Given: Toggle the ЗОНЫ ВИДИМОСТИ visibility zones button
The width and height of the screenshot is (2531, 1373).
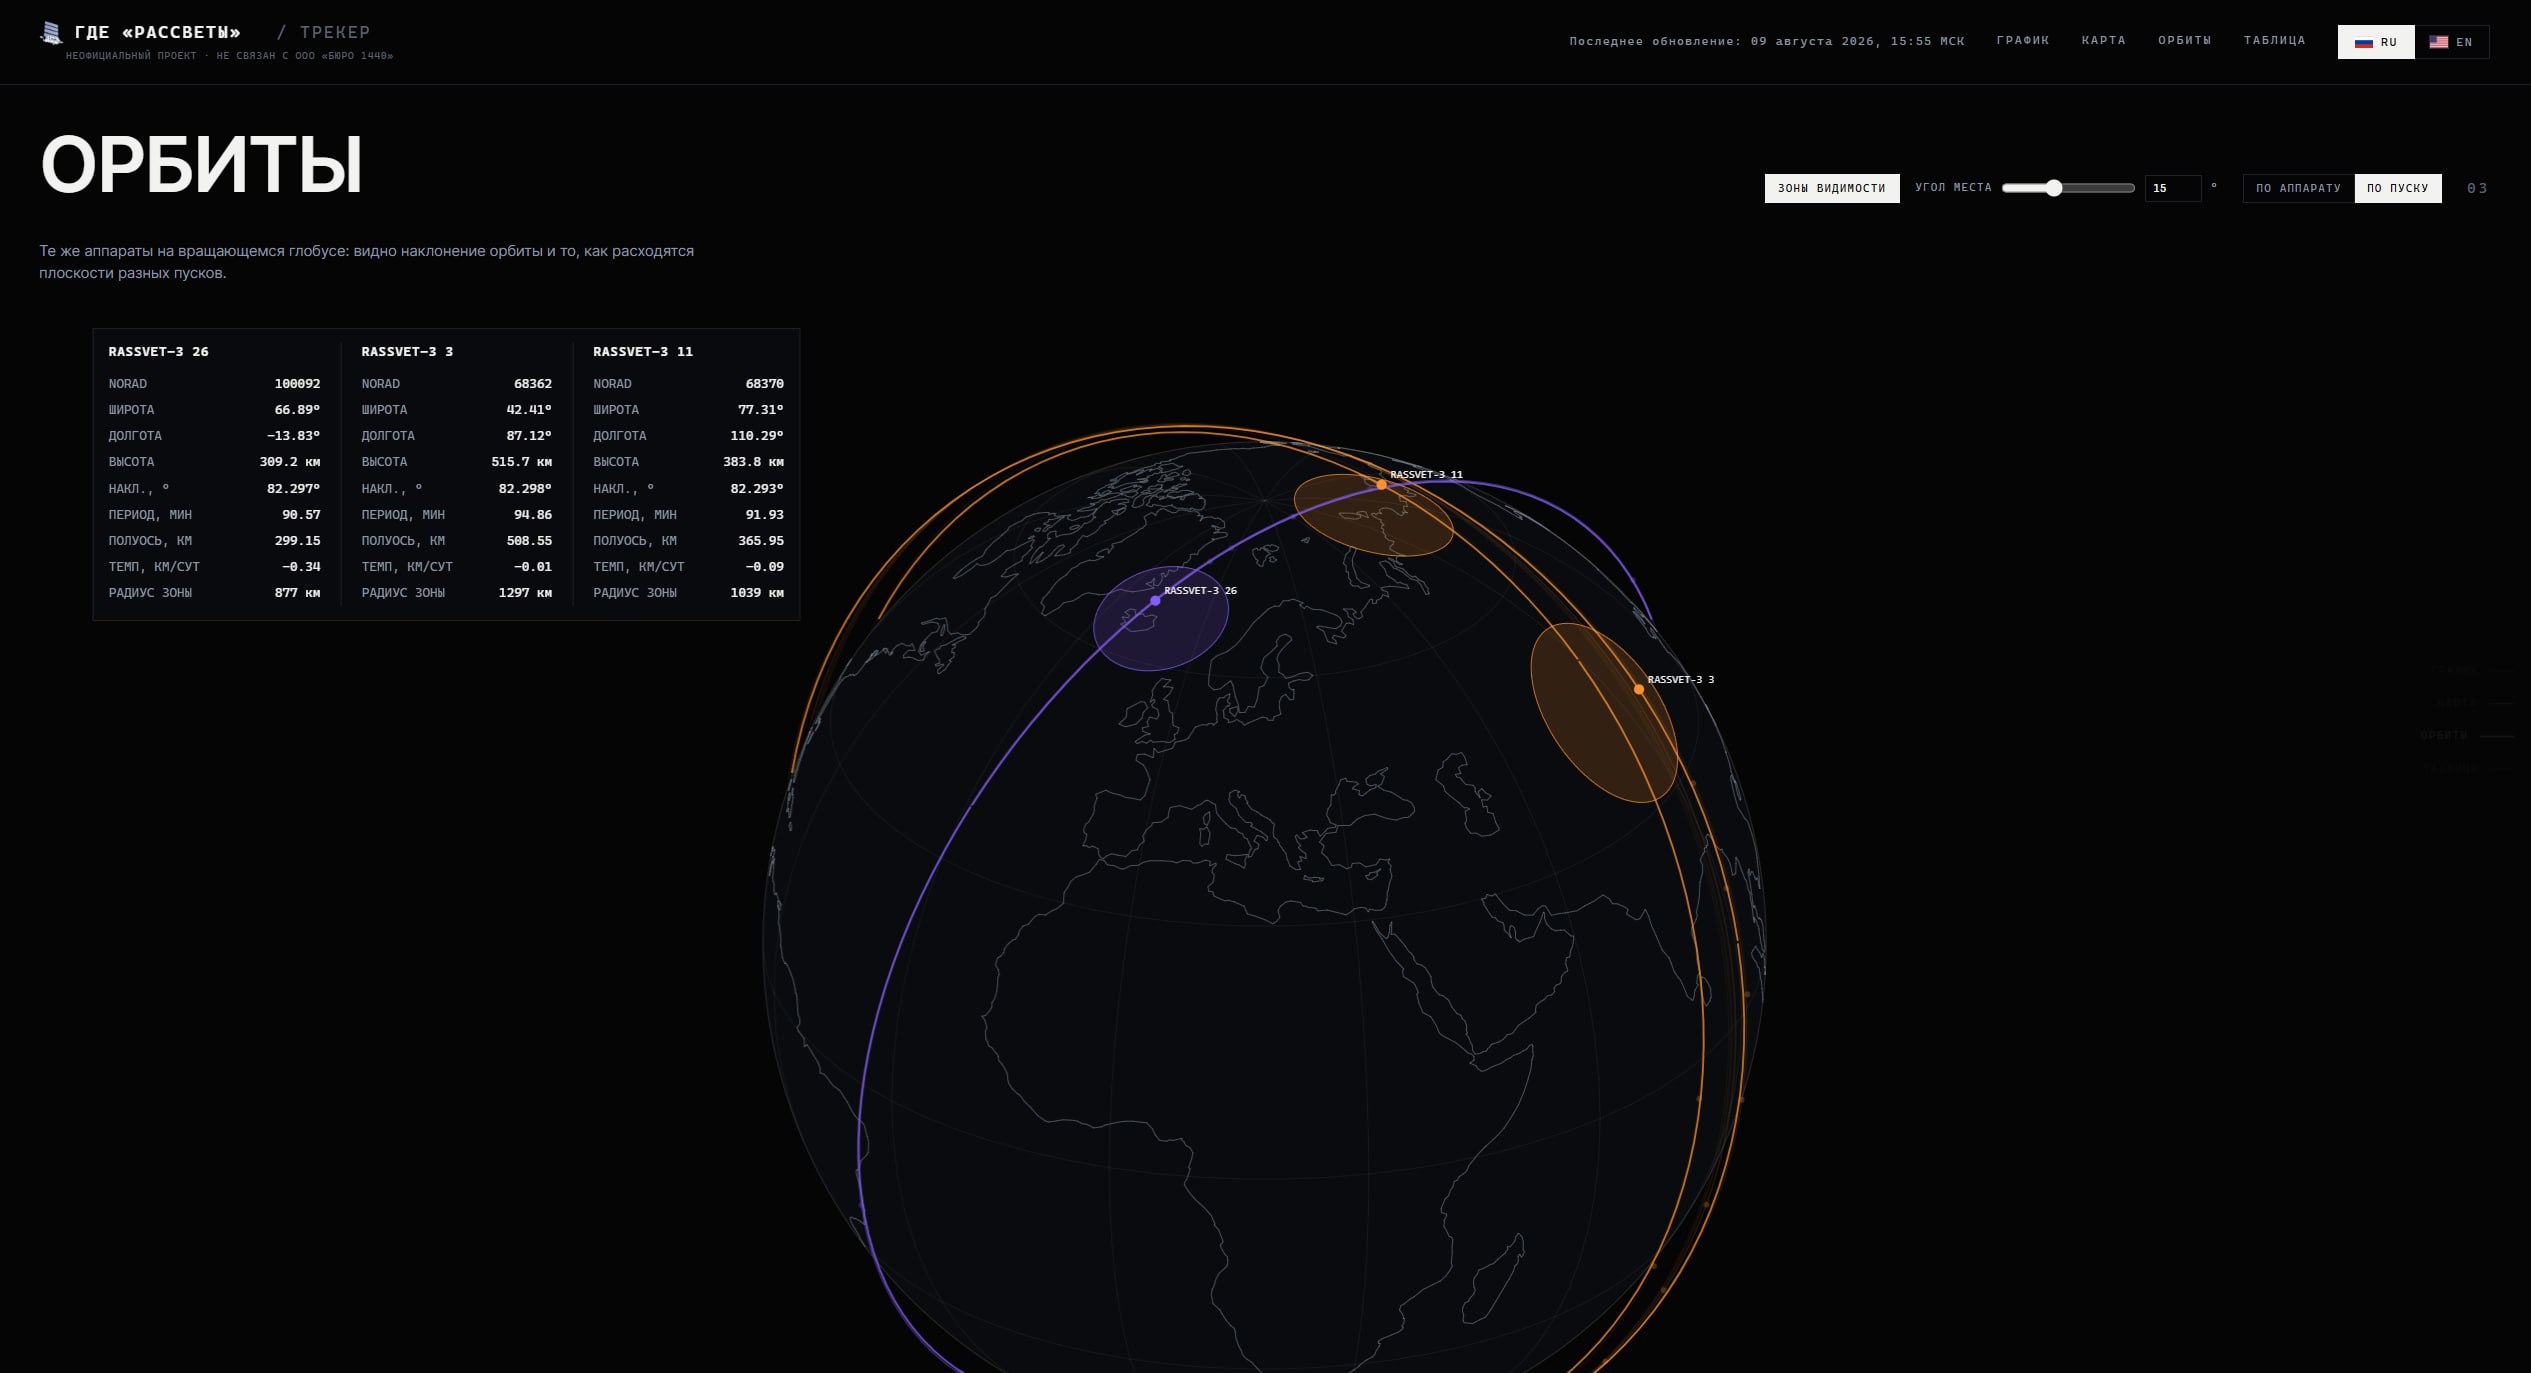Looking at the screenshot, I should coord(1832,188).
